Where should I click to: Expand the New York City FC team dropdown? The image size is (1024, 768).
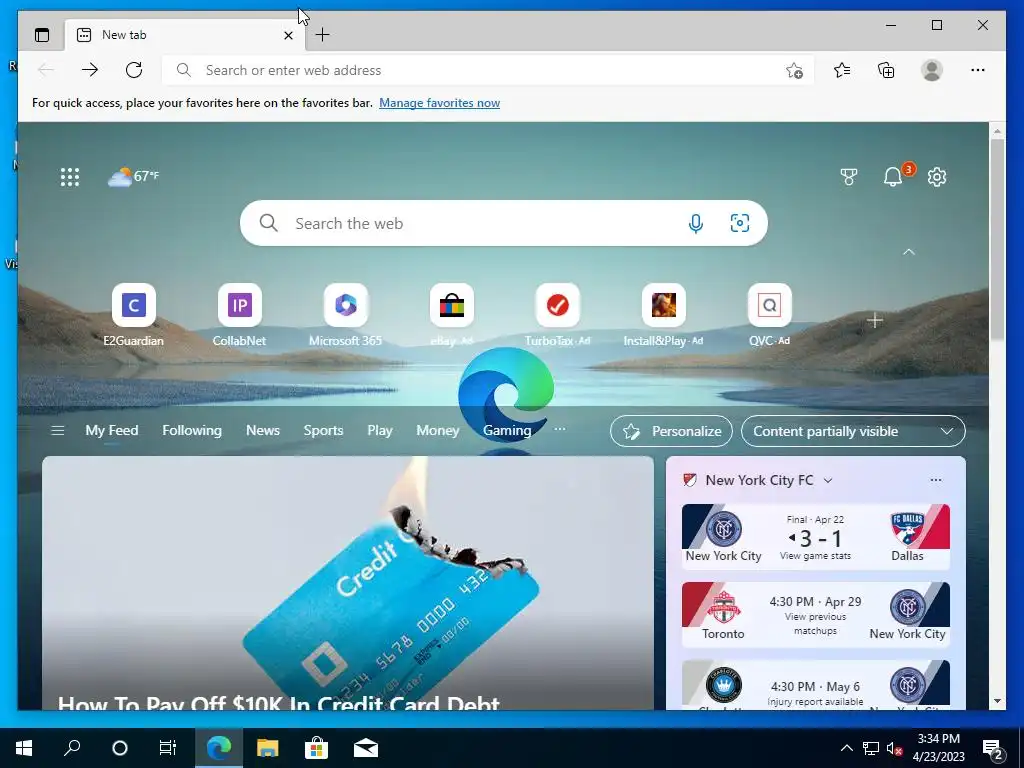pyautogui.click(x=828, y=481)
